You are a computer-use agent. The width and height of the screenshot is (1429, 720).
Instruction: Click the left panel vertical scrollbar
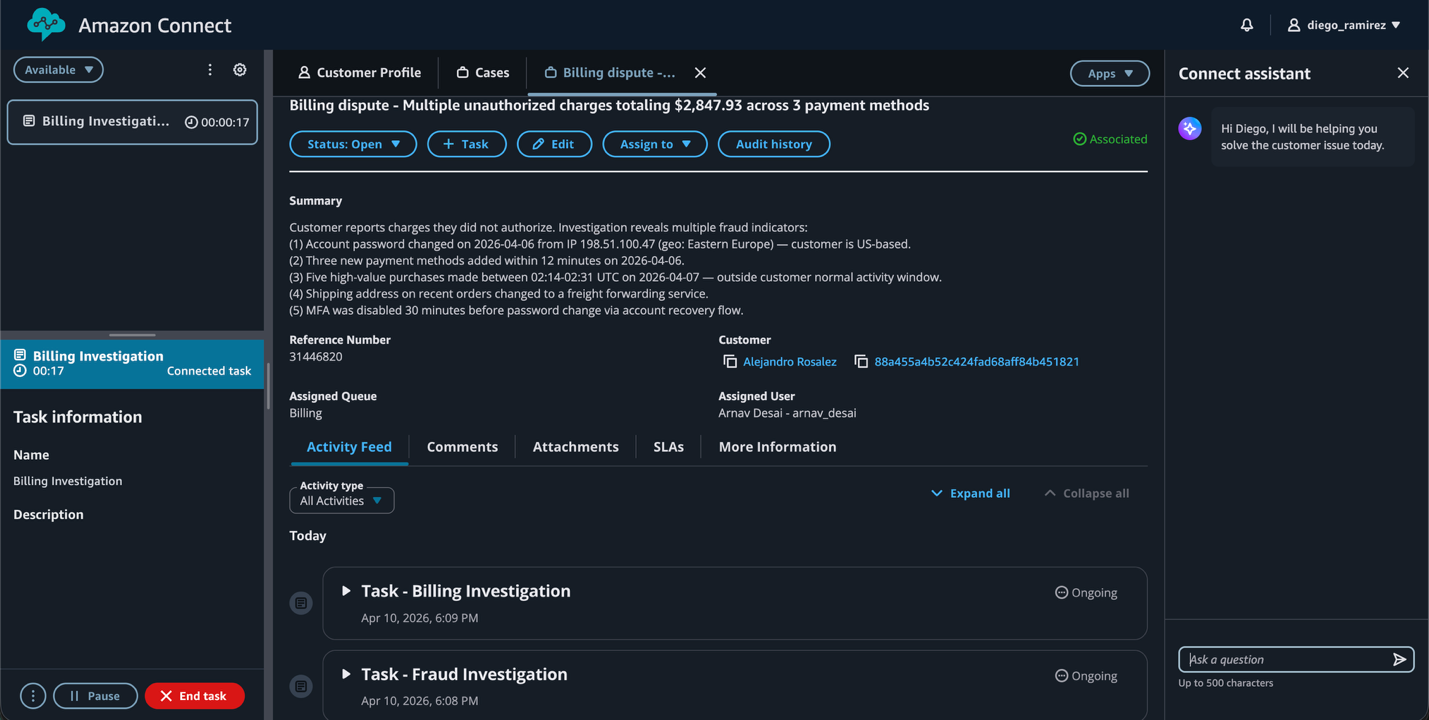coord(268,385)
